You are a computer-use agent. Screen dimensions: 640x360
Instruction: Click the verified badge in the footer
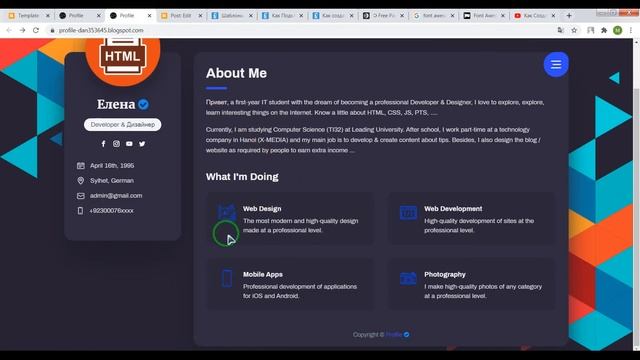point(407,335)
